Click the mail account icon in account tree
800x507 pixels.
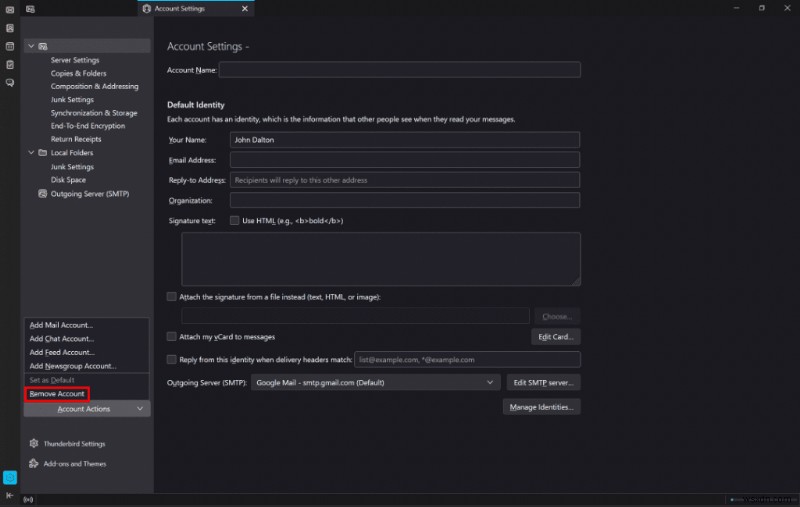(x=43, y=46)
